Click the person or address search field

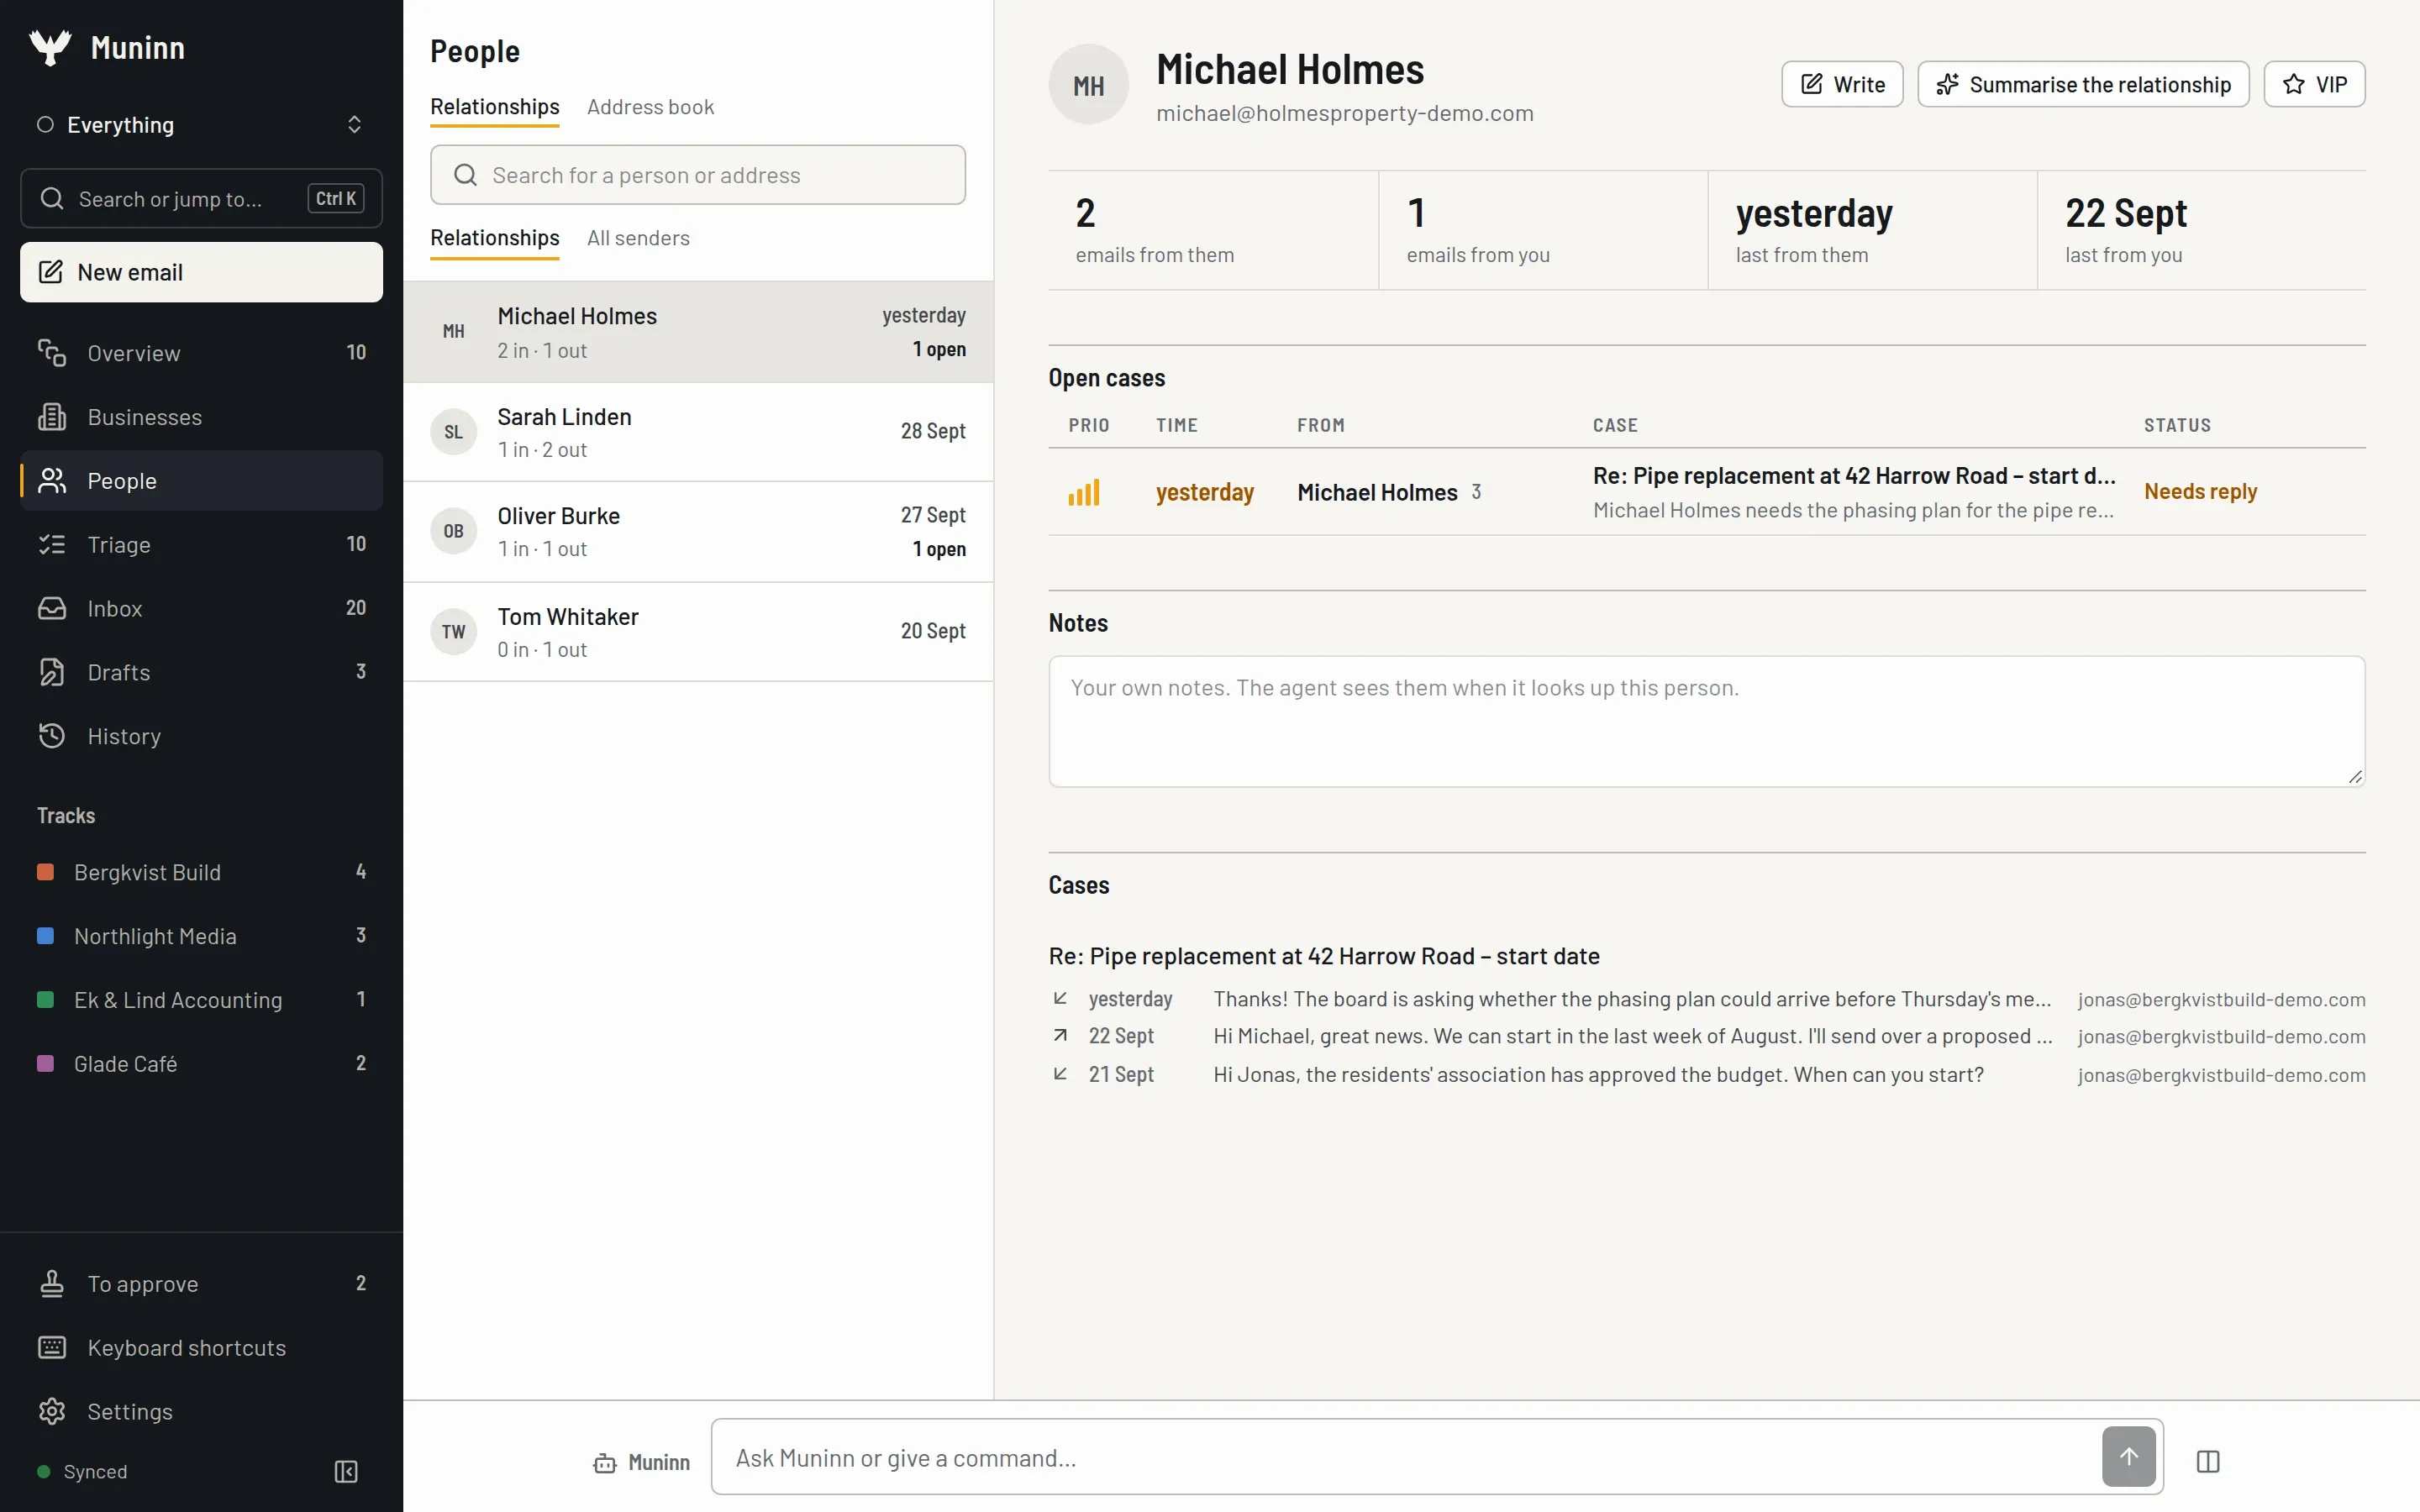point(698,175)
